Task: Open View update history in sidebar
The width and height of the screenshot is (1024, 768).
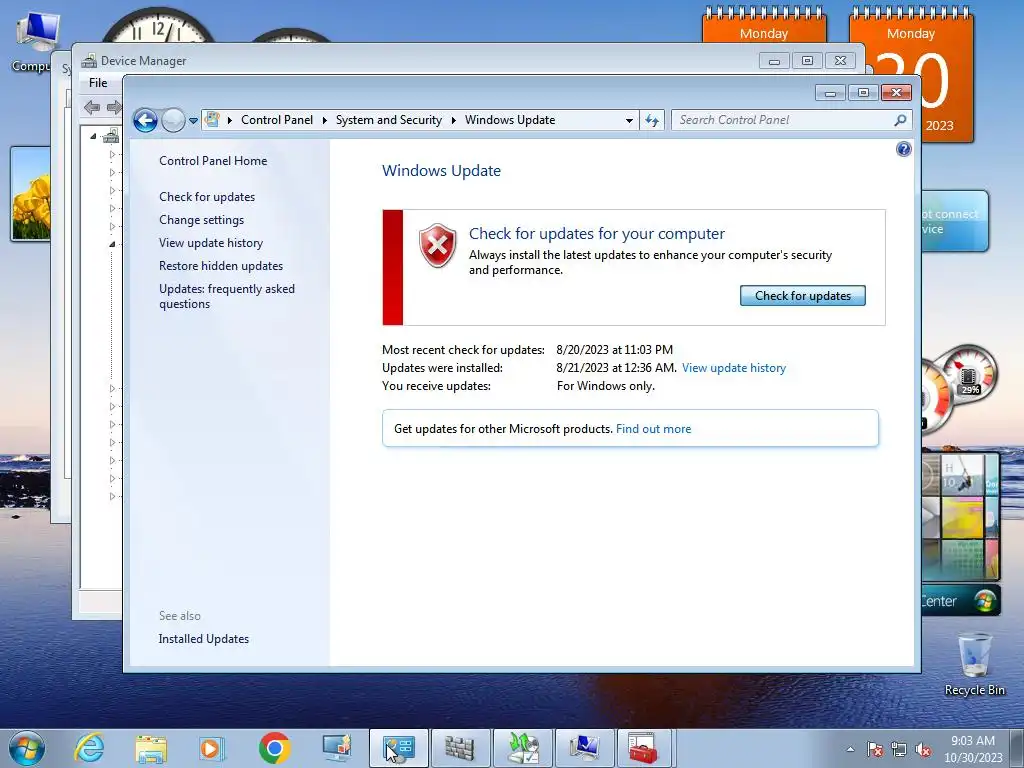Action: [211, 243]
